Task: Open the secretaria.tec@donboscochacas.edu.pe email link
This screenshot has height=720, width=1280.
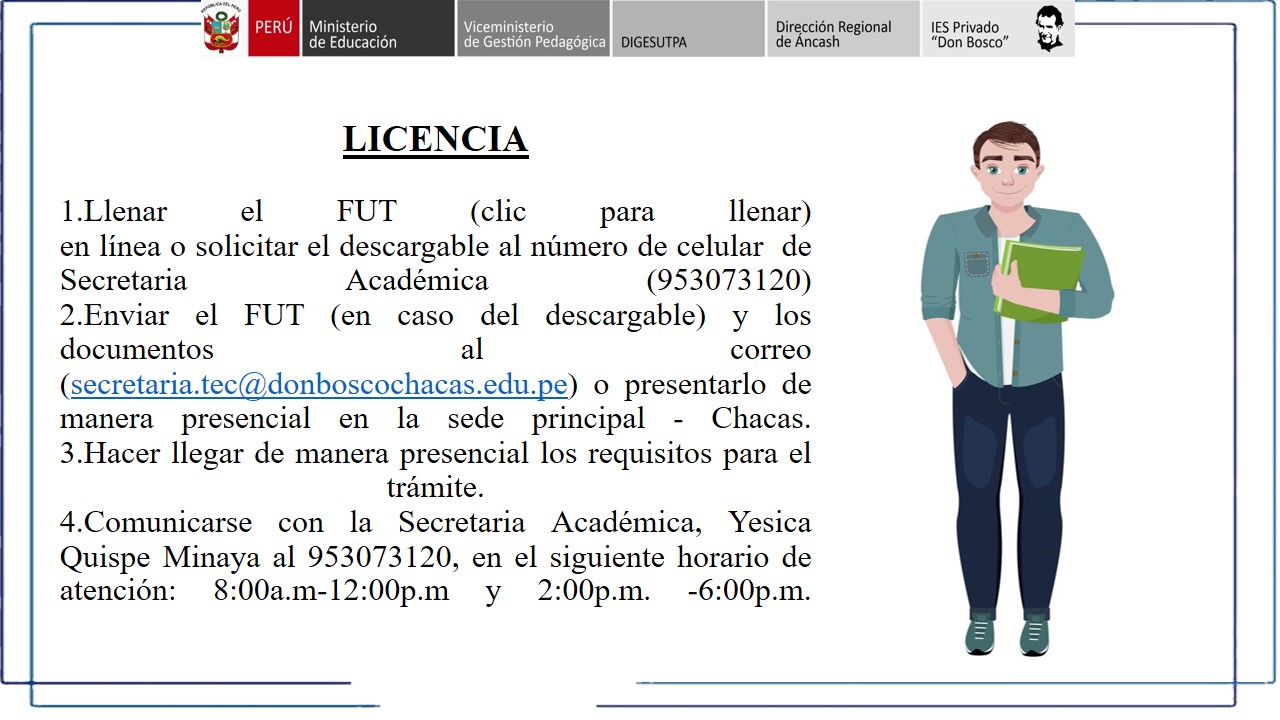Action: coord(319,384)
